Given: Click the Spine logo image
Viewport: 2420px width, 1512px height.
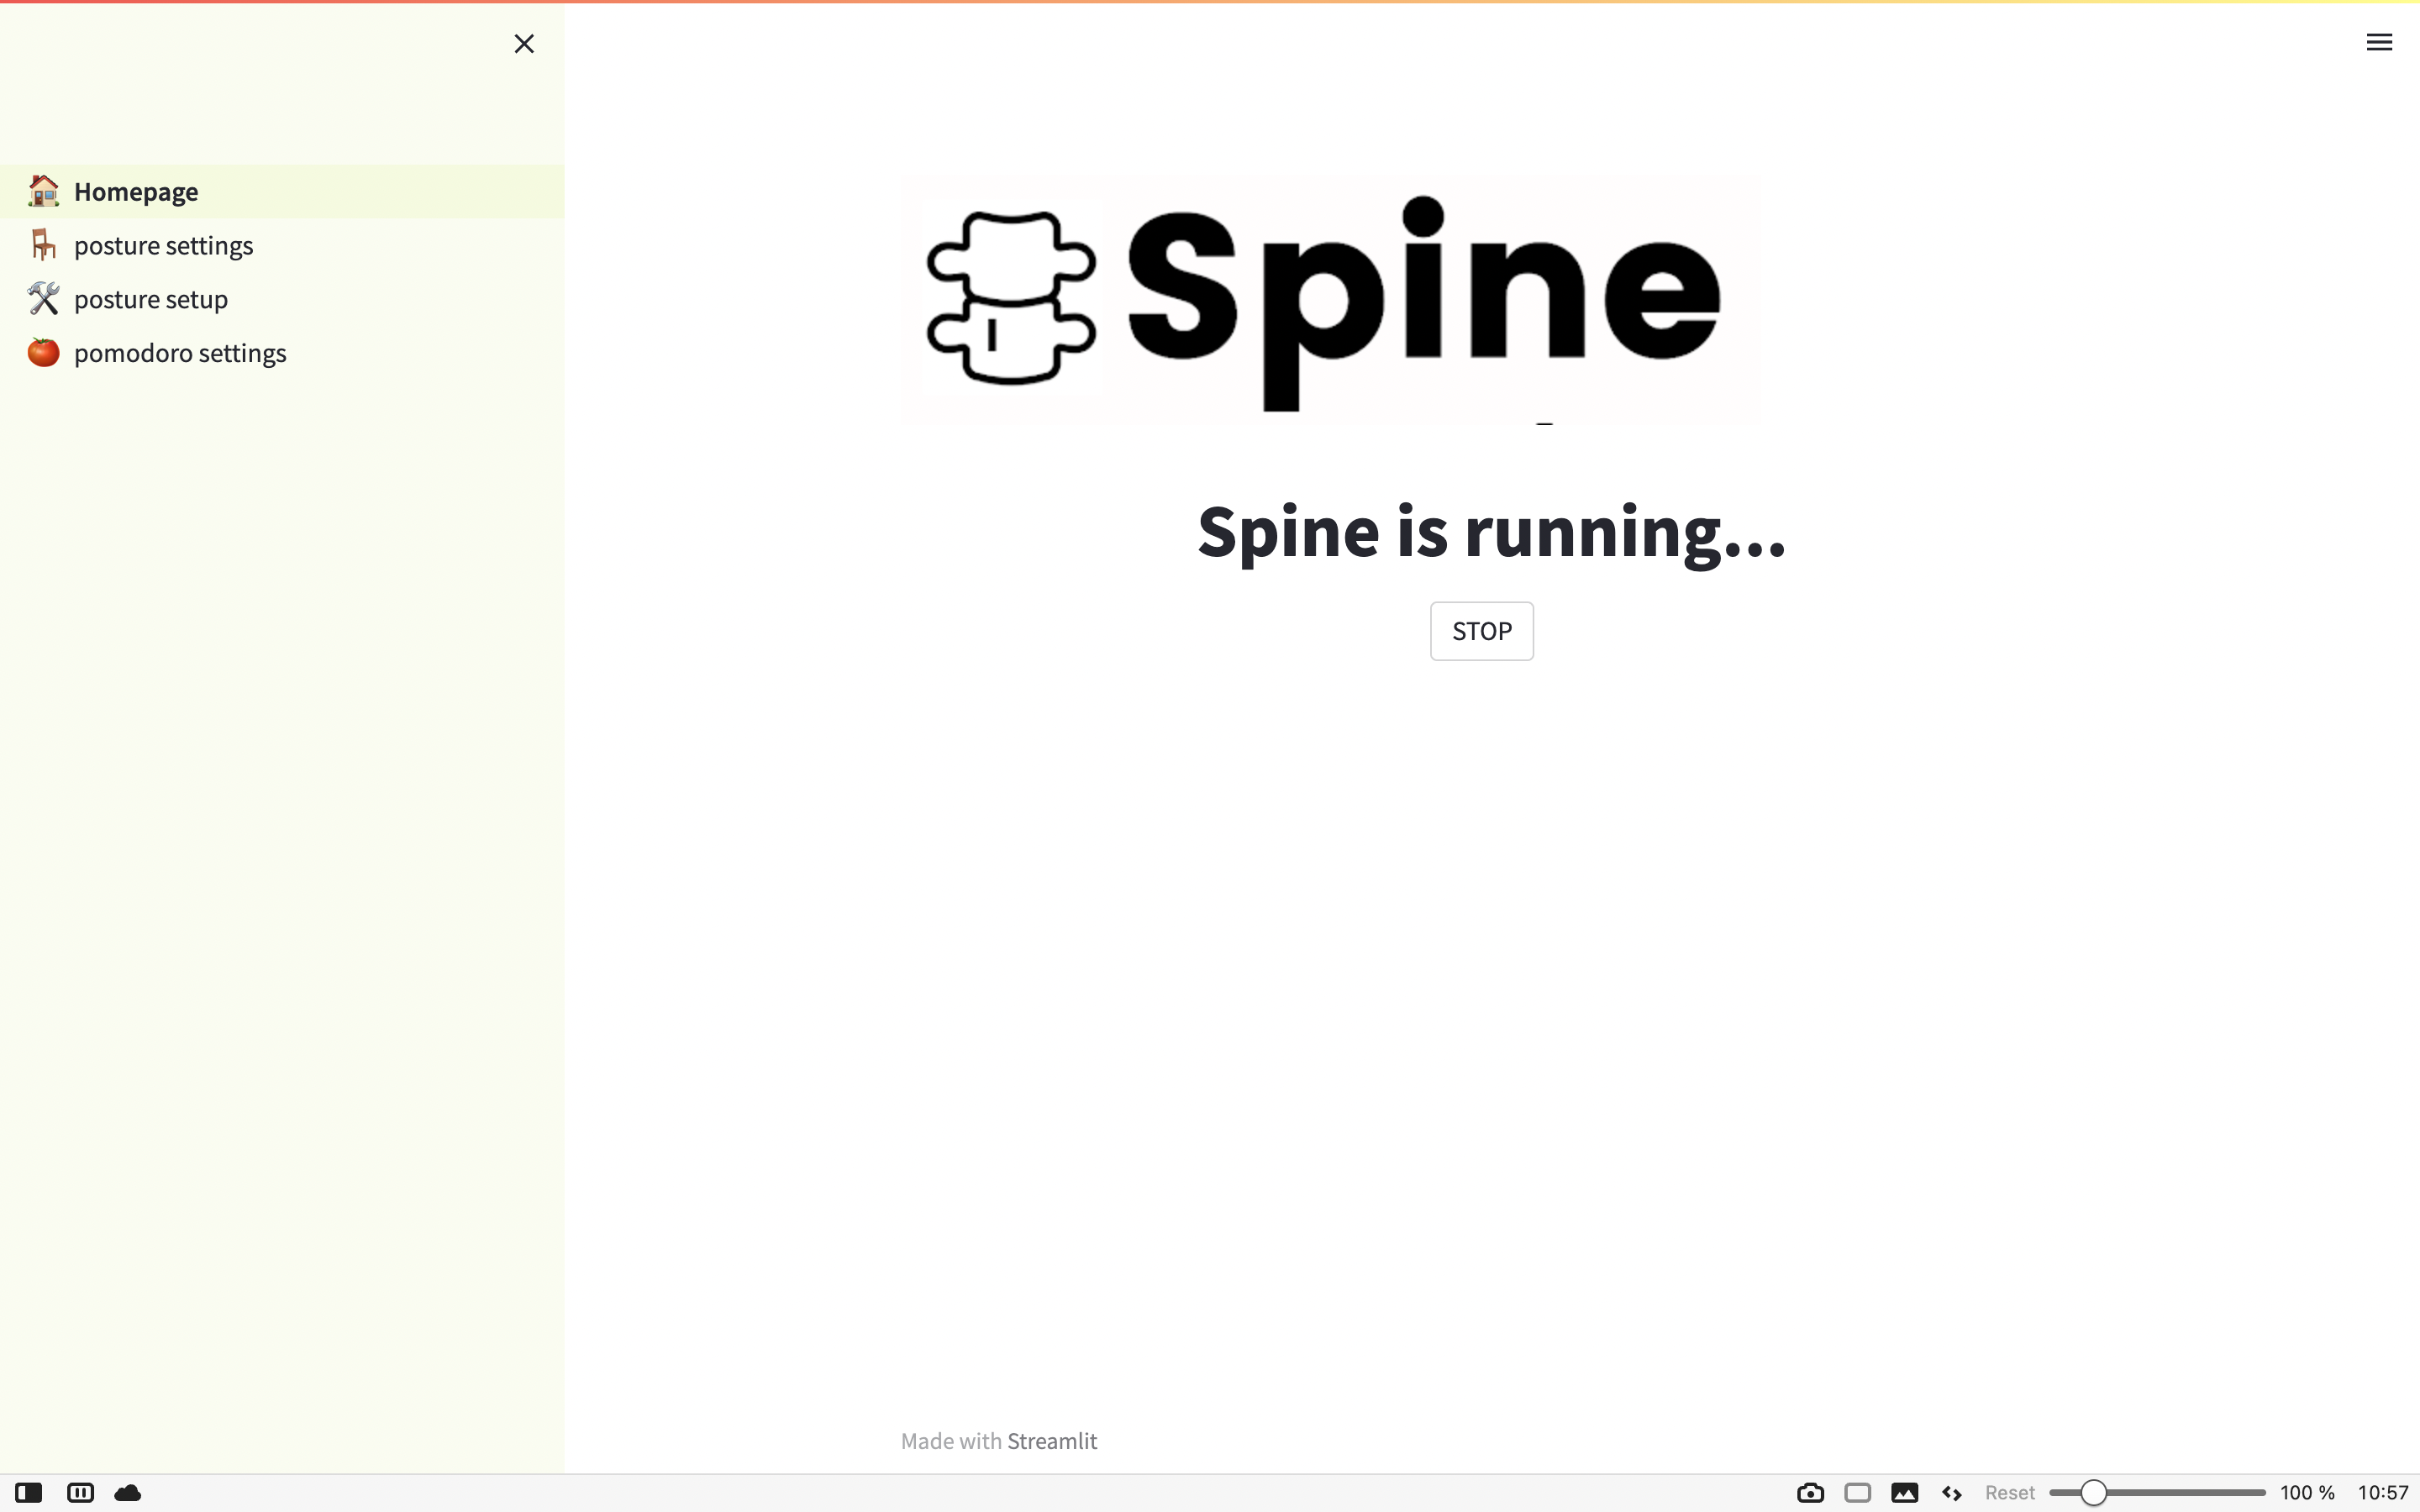Looking at the screenshot, I should tap(1329, 300).
